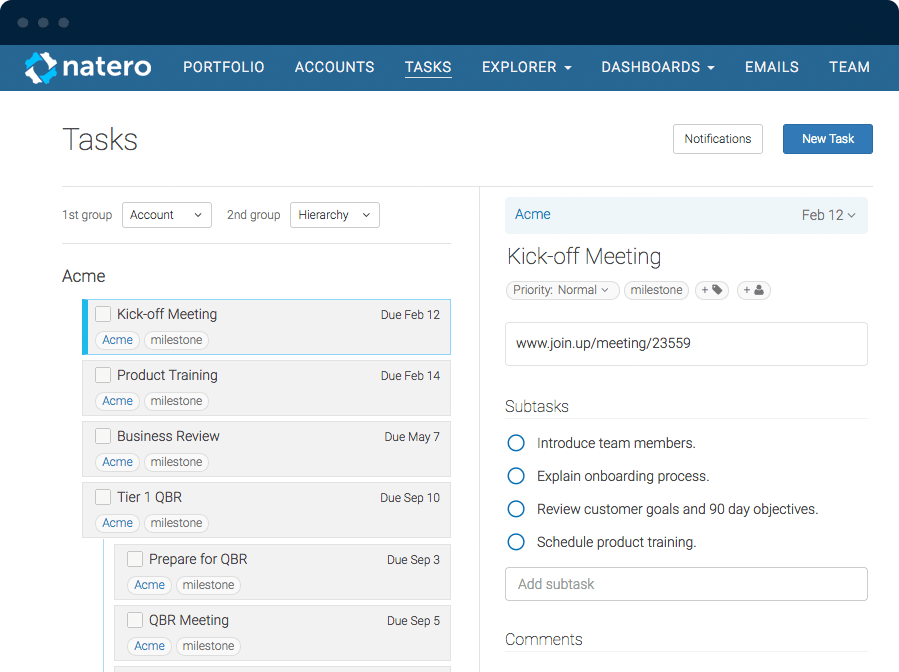The image size is (899, 672).
Task: Go to the Portfolio tab
Action: 224,67
